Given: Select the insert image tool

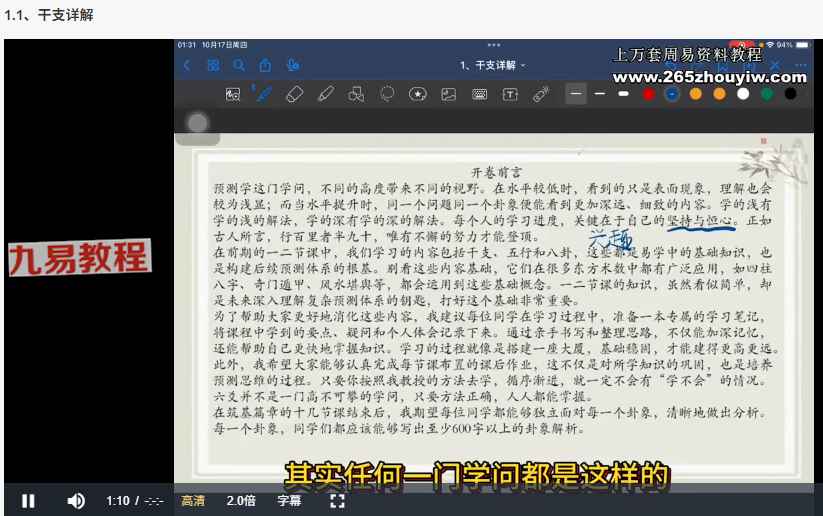Looking at the screenshot, I should tap(449, 94).
